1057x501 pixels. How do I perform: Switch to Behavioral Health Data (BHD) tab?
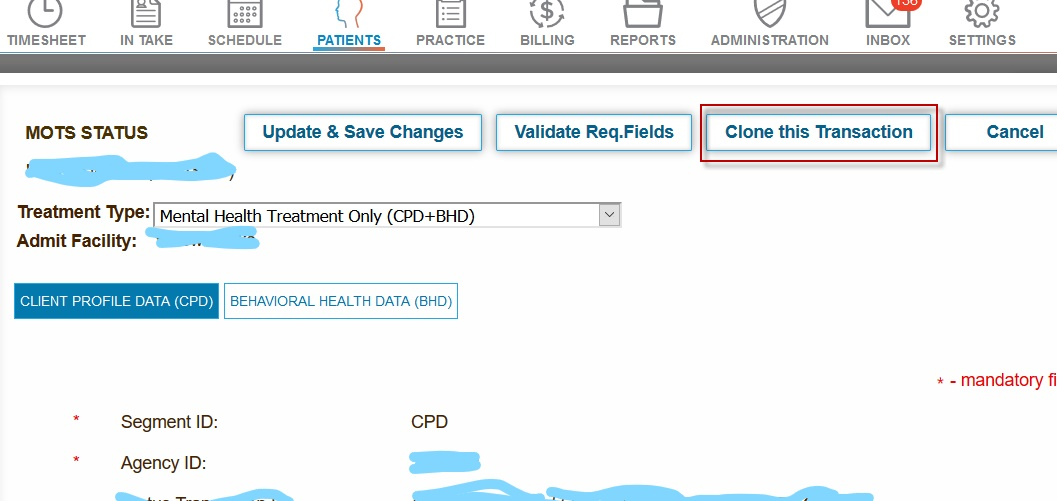pos(341,301)
